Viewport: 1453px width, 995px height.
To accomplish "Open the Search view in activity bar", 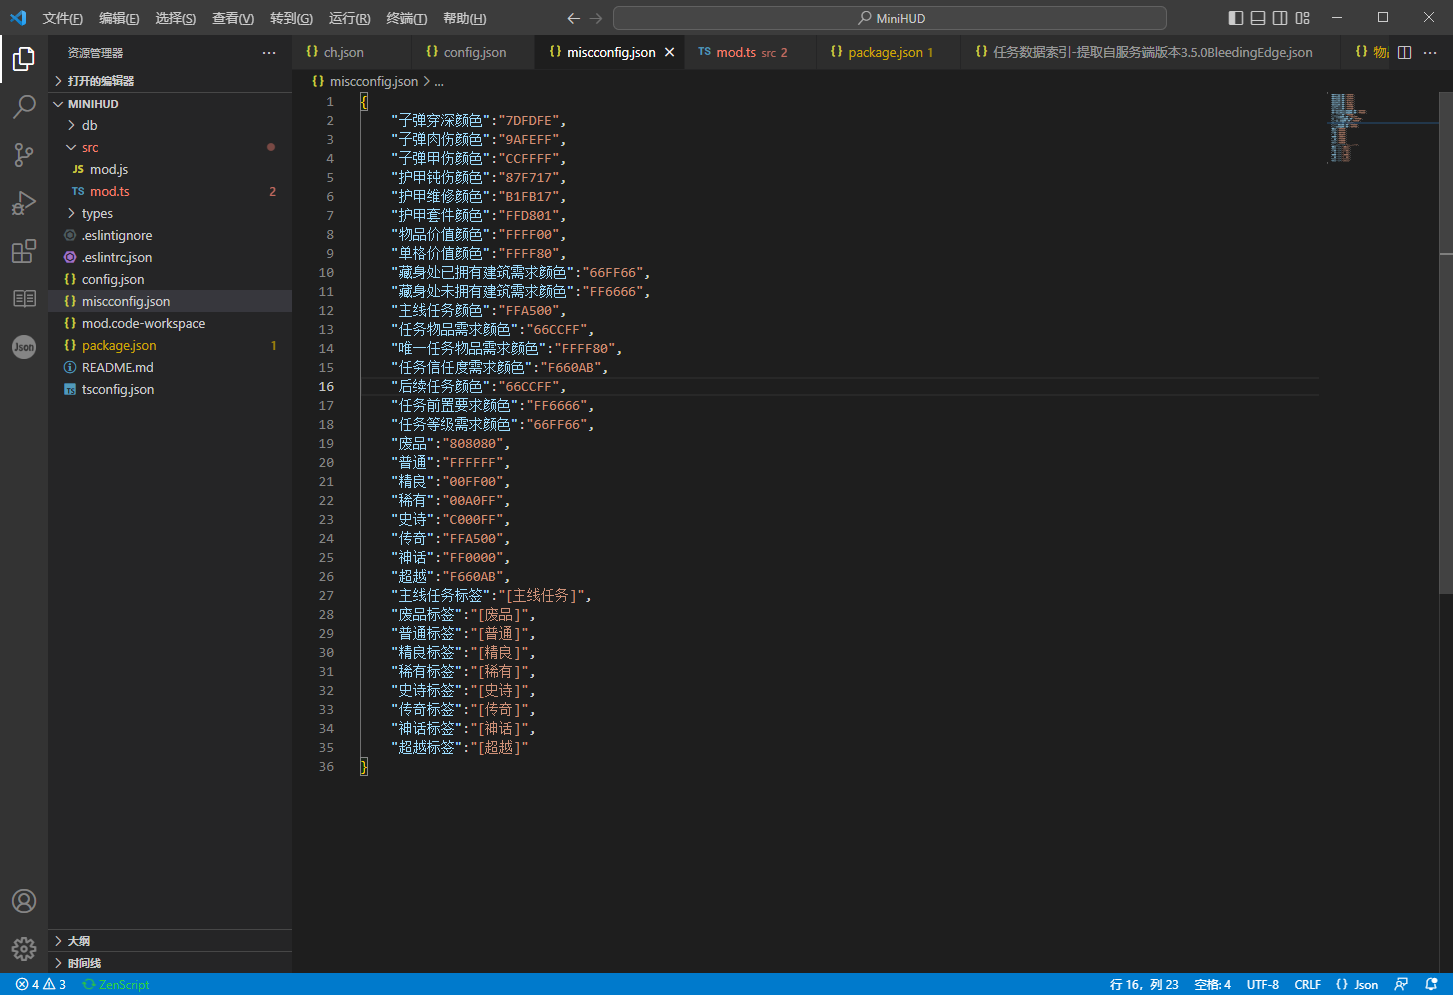I will click(24, 106).
